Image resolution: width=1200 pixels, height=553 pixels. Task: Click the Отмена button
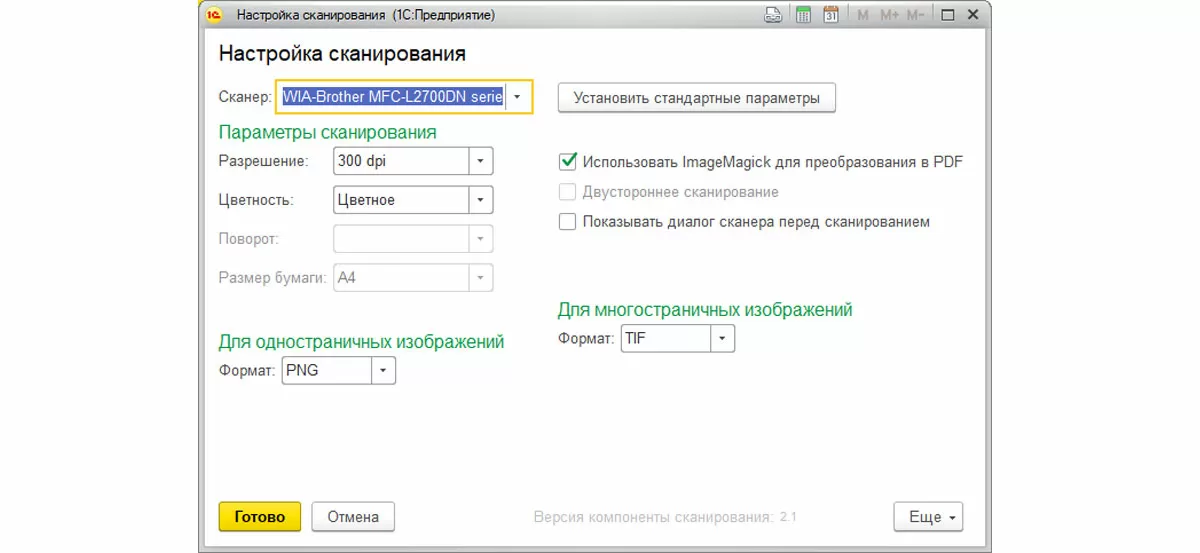coord(353,517)
